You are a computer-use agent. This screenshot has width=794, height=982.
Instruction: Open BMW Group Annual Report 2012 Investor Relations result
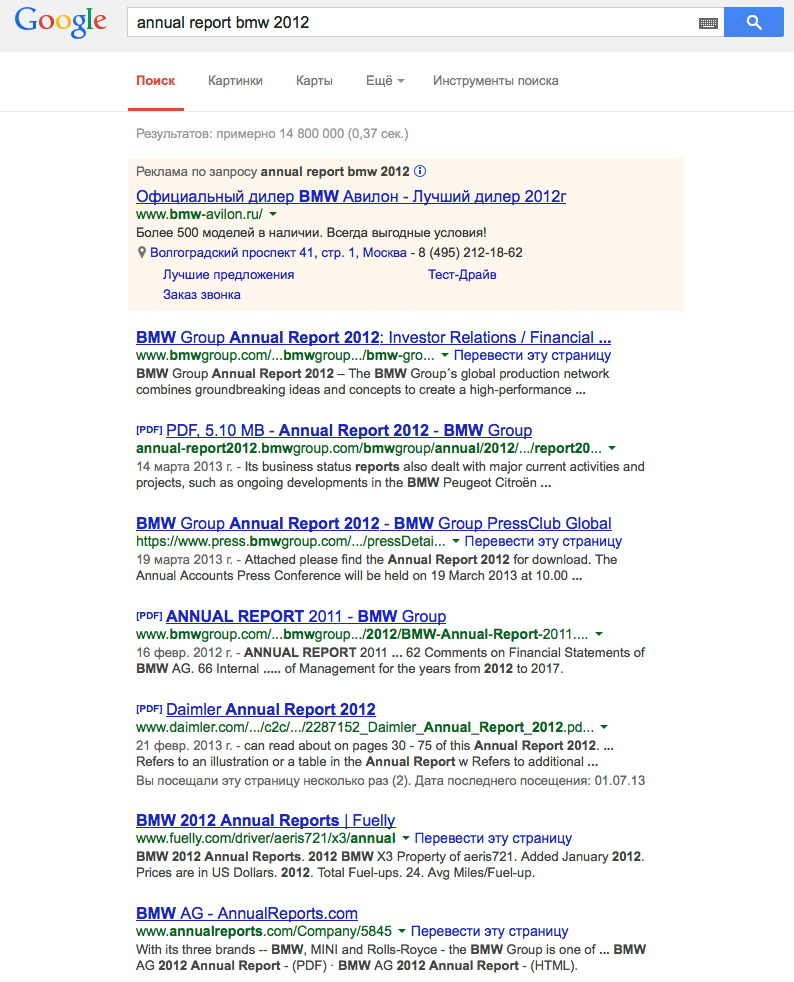[373, 338]
